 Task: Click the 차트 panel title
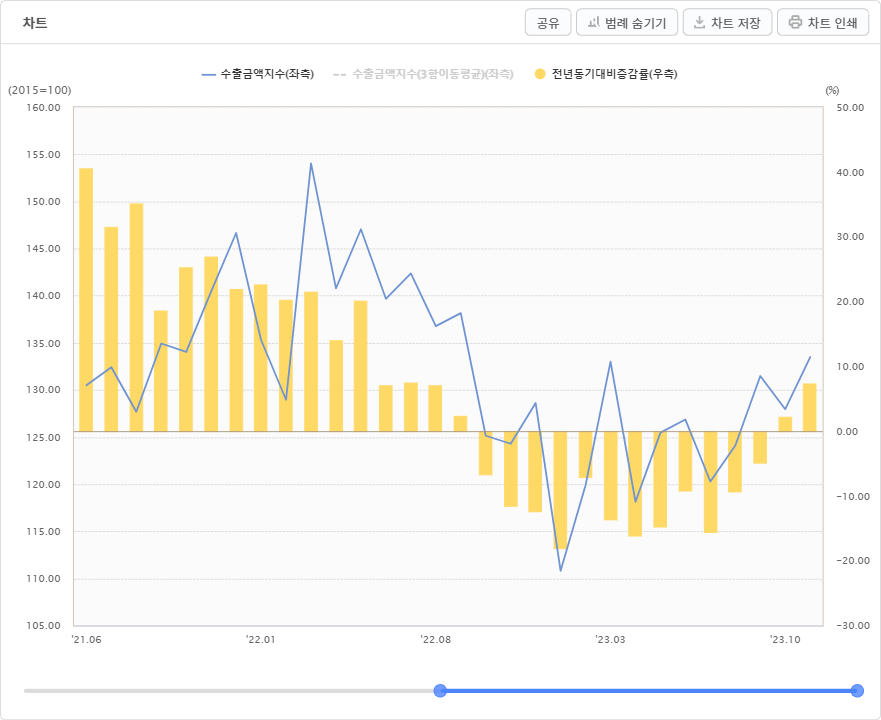(x=35, y=23)
